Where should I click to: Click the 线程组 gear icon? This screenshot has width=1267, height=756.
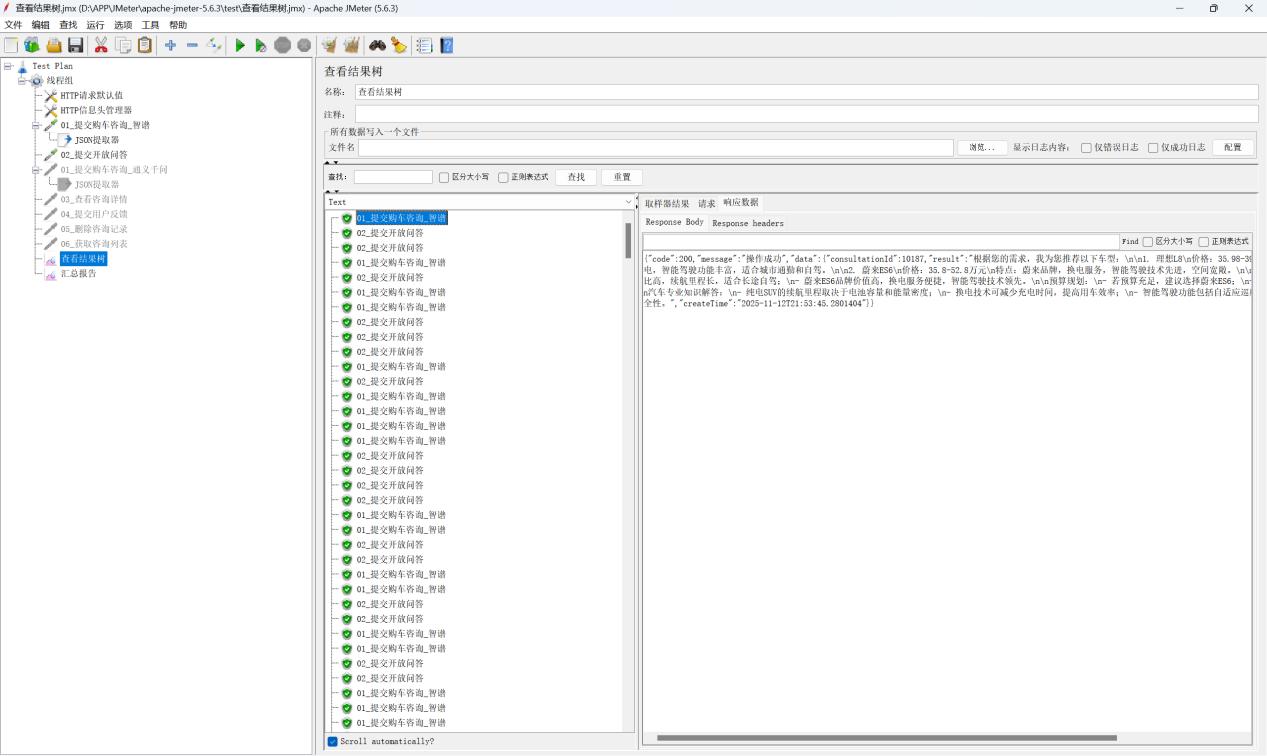pos(37,81)
